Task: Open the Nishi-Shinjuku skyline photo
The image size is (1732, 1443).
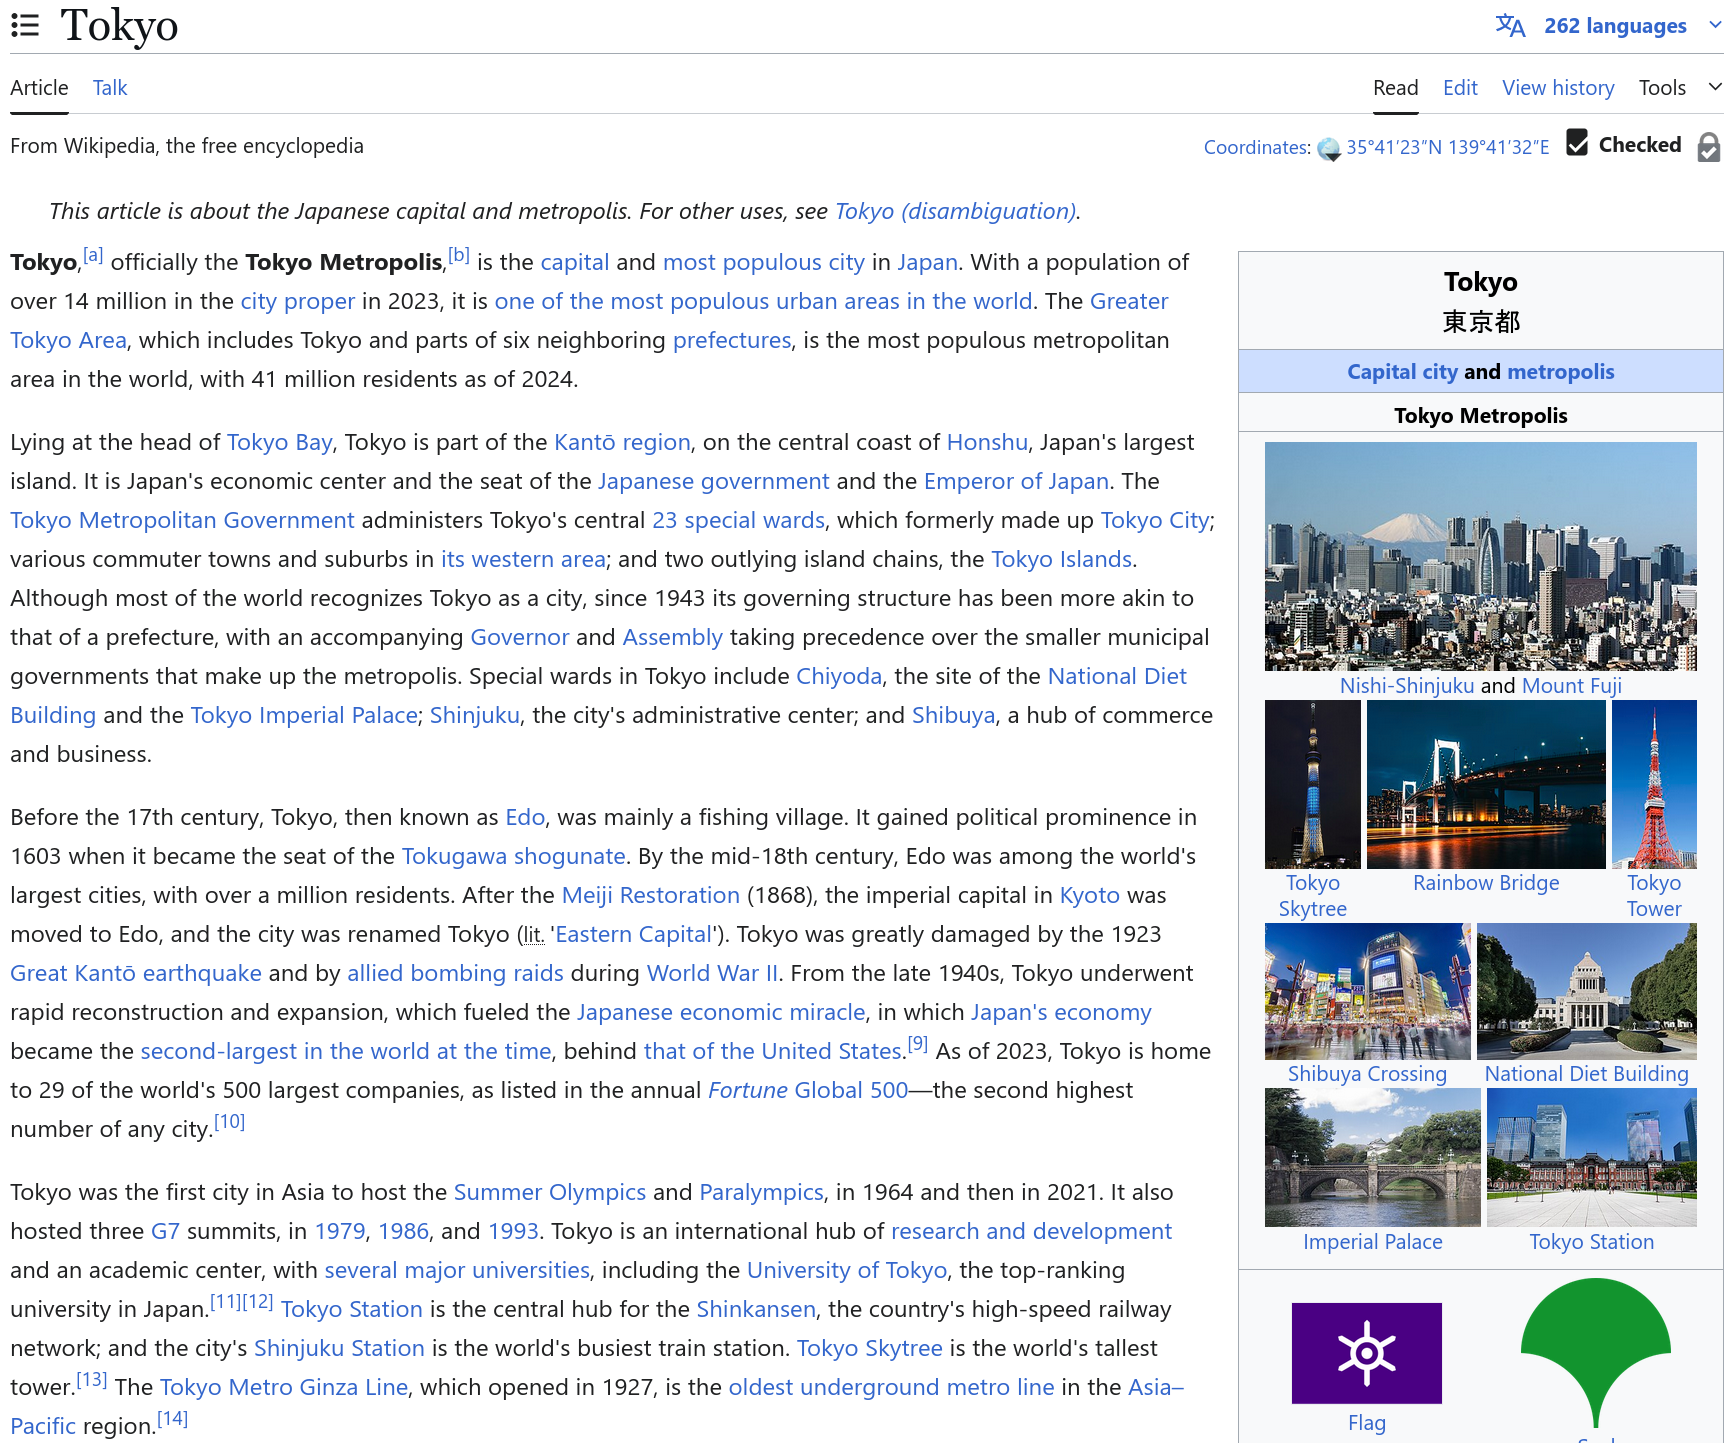Action: [1480, 556]
